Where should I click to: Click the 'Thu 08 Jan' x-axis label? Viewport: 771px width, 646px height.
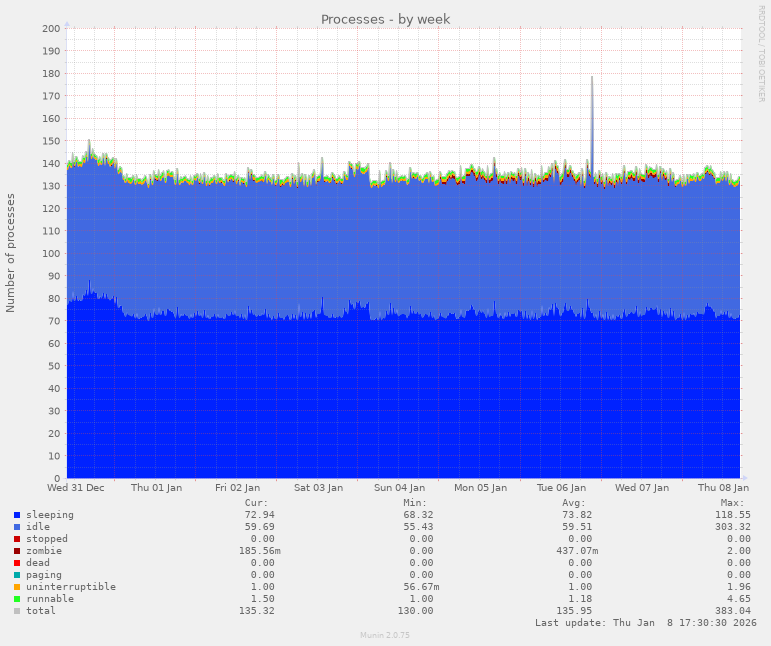point(724,488)
